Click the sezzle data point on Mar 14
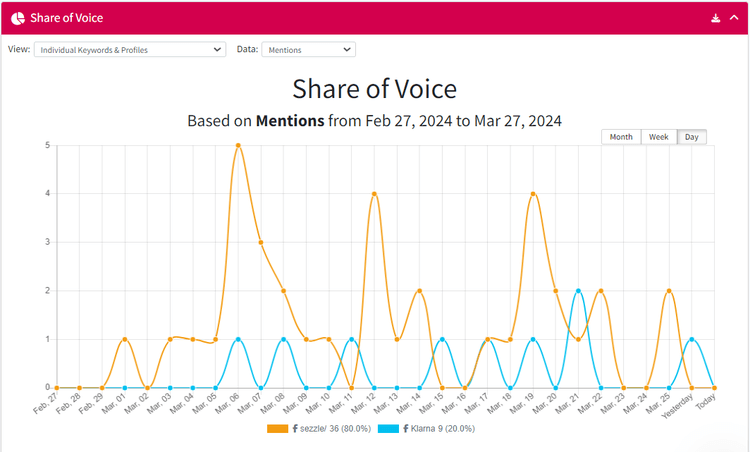 click(x=419, y=291)
